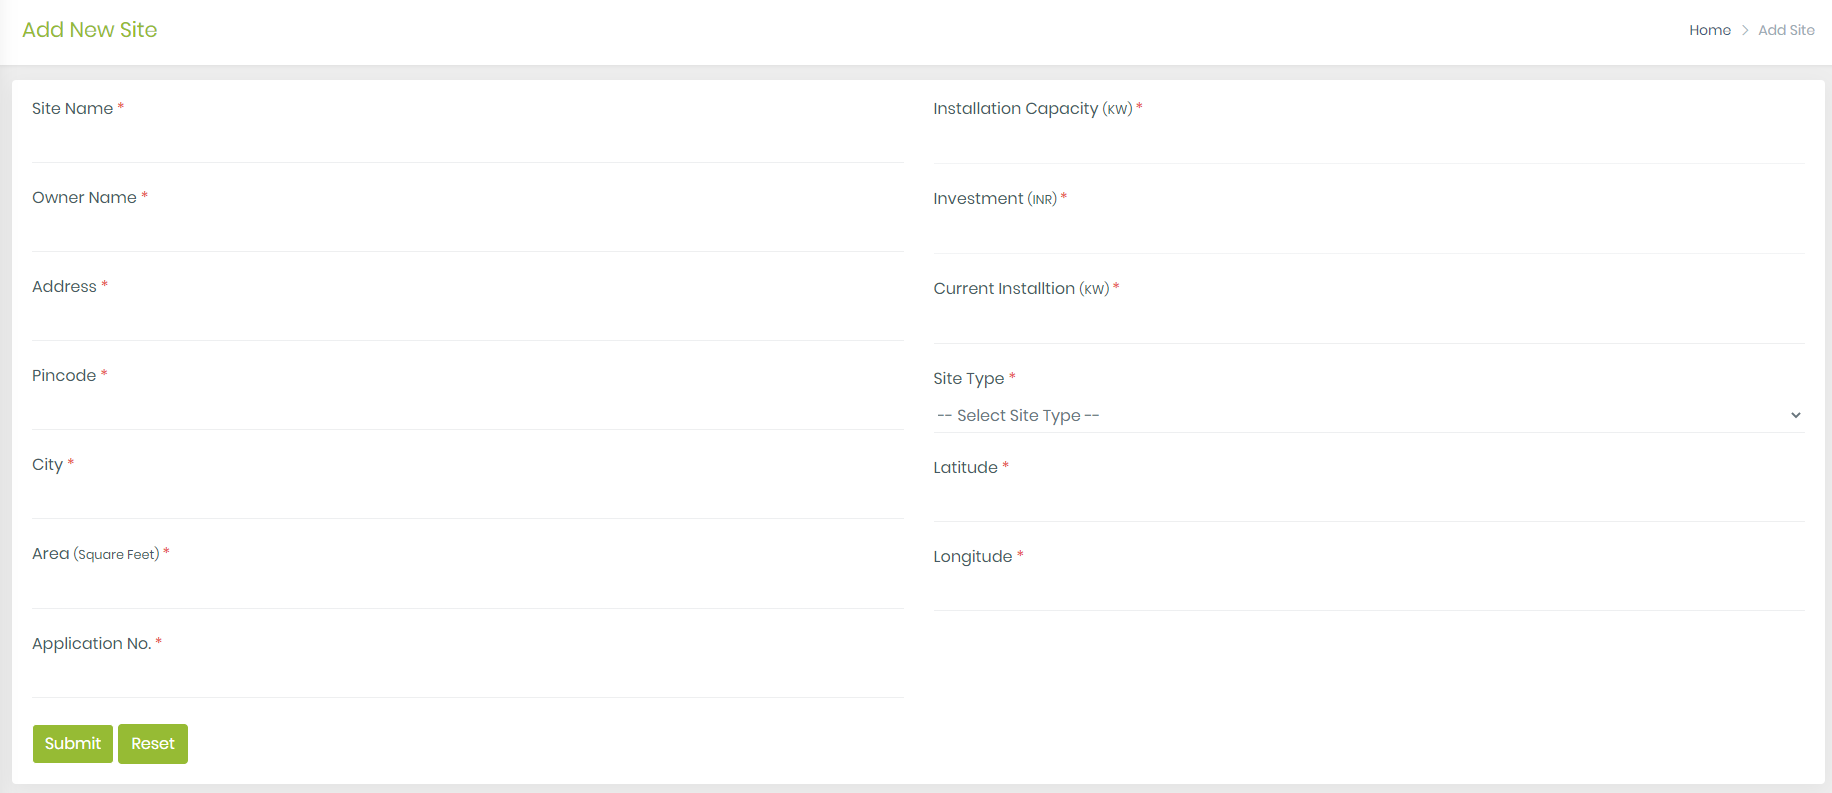Click the Reset button

[153, 744]
